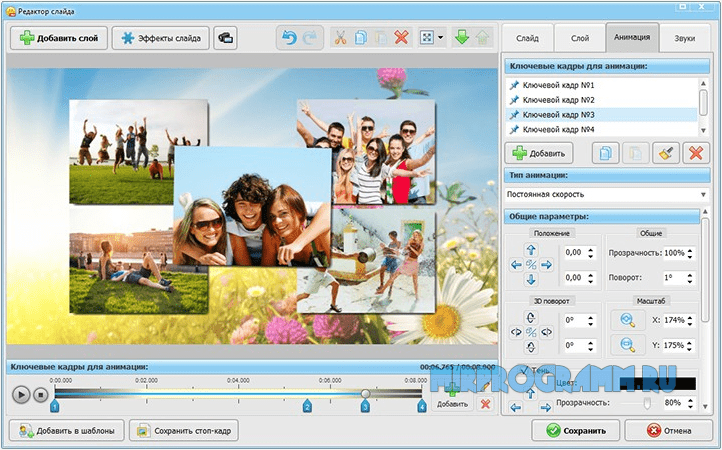Click the shadow transparency 80% spinner
722x450 pixels.
point(690,403)
